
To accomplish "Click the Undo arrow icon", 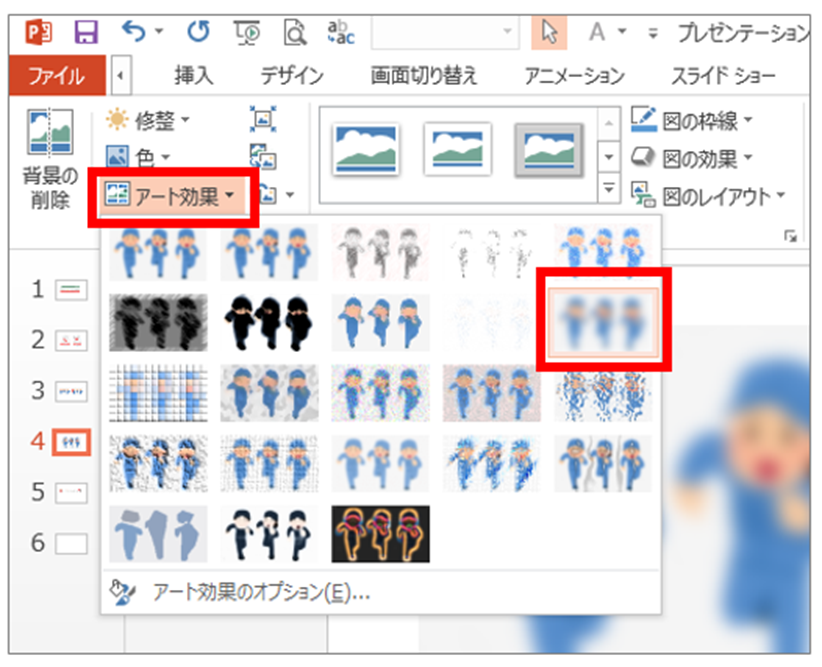I will [133, 31].
